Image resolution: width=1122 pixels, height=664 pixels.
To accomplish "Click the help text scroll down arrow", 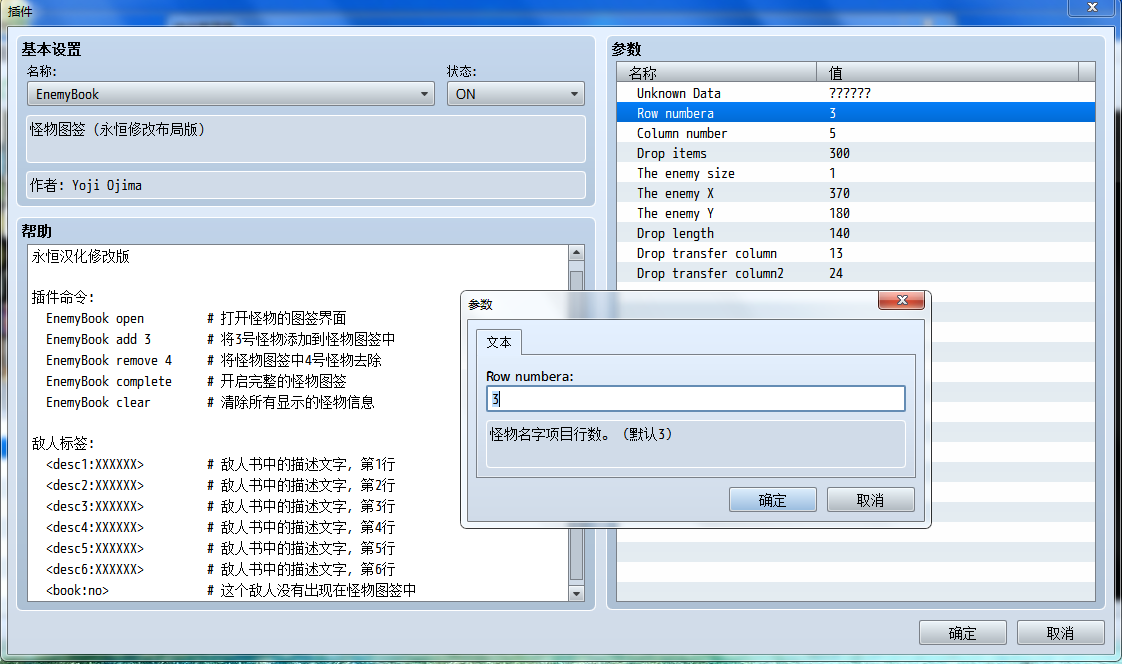I will (x=576, y=593).
